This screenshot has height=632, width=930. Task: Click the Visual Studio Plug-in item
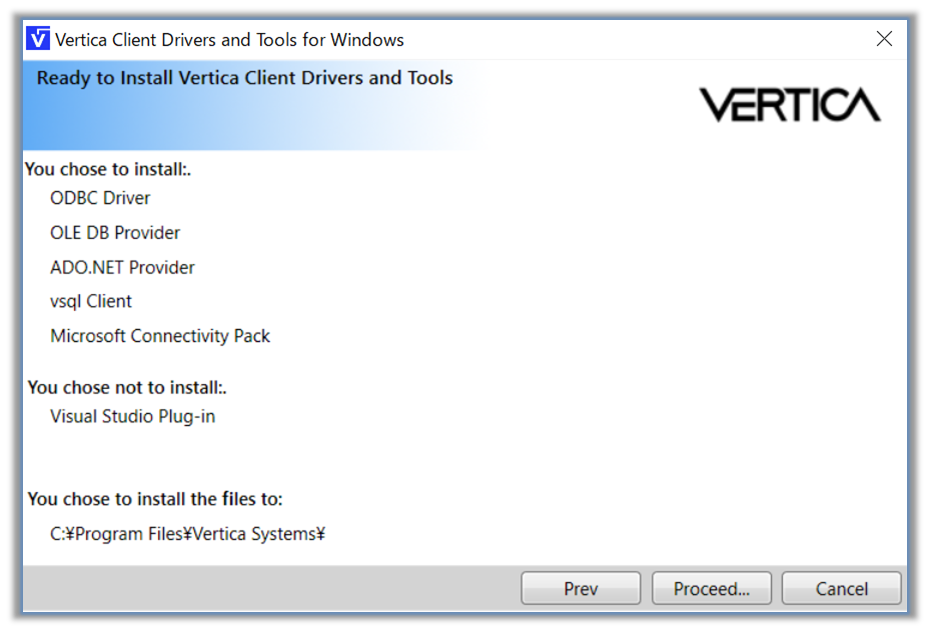tap(132, 416)
